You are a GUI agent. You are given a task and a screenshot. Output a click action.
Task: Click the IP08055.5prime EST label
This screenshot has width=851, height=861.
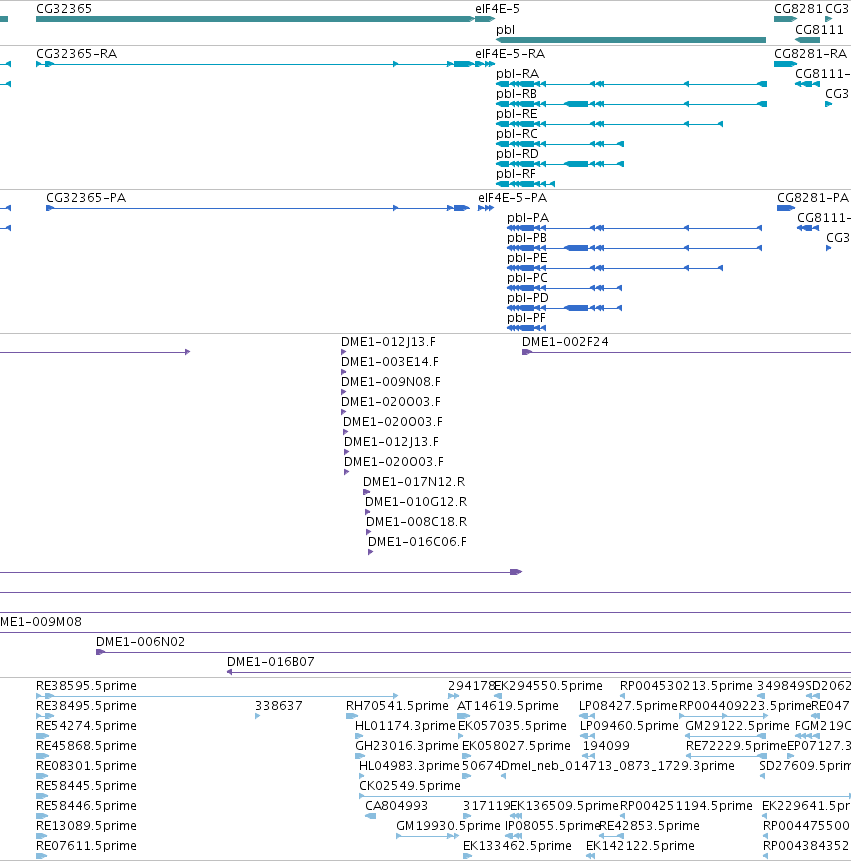[552, 826]
